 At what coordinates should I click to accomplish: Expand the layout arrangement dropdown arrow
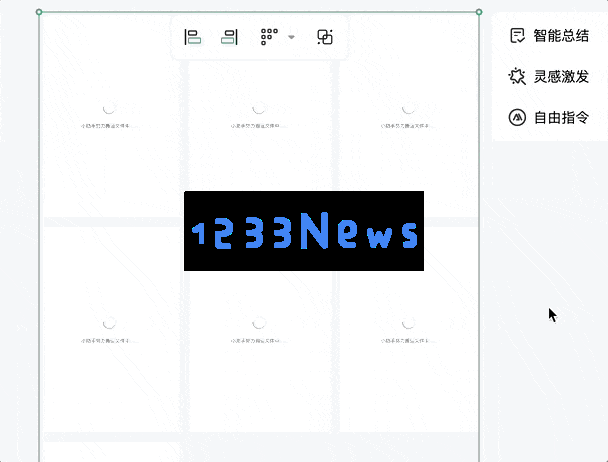[292, 37]
